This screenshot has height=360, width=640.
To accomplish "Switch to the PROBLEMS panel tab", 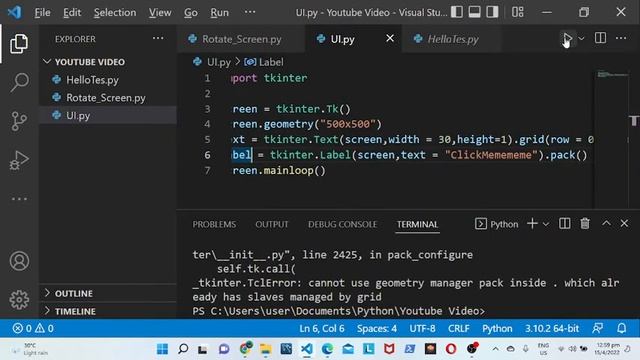I will [214, 224].
